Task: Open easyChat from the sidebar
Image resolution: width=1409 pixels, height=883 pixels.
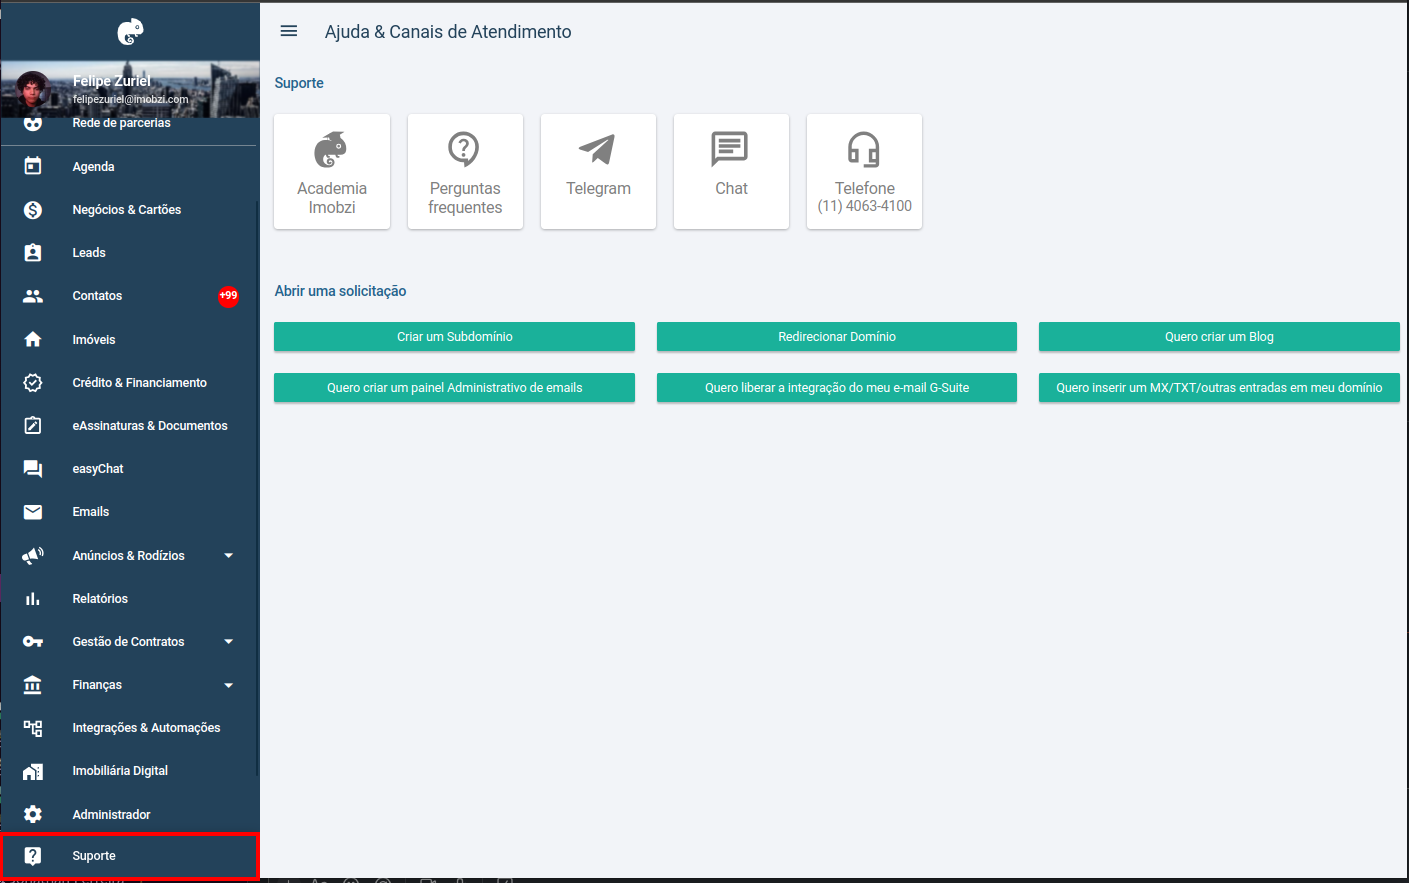Action: point(129,469)
